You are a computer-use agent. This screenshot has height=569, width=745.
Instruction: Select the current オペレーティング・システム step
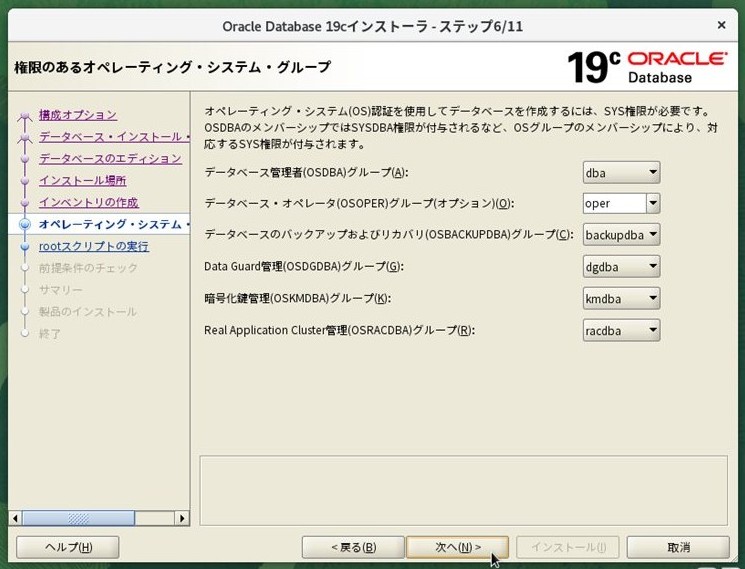[x=114, y=224]
